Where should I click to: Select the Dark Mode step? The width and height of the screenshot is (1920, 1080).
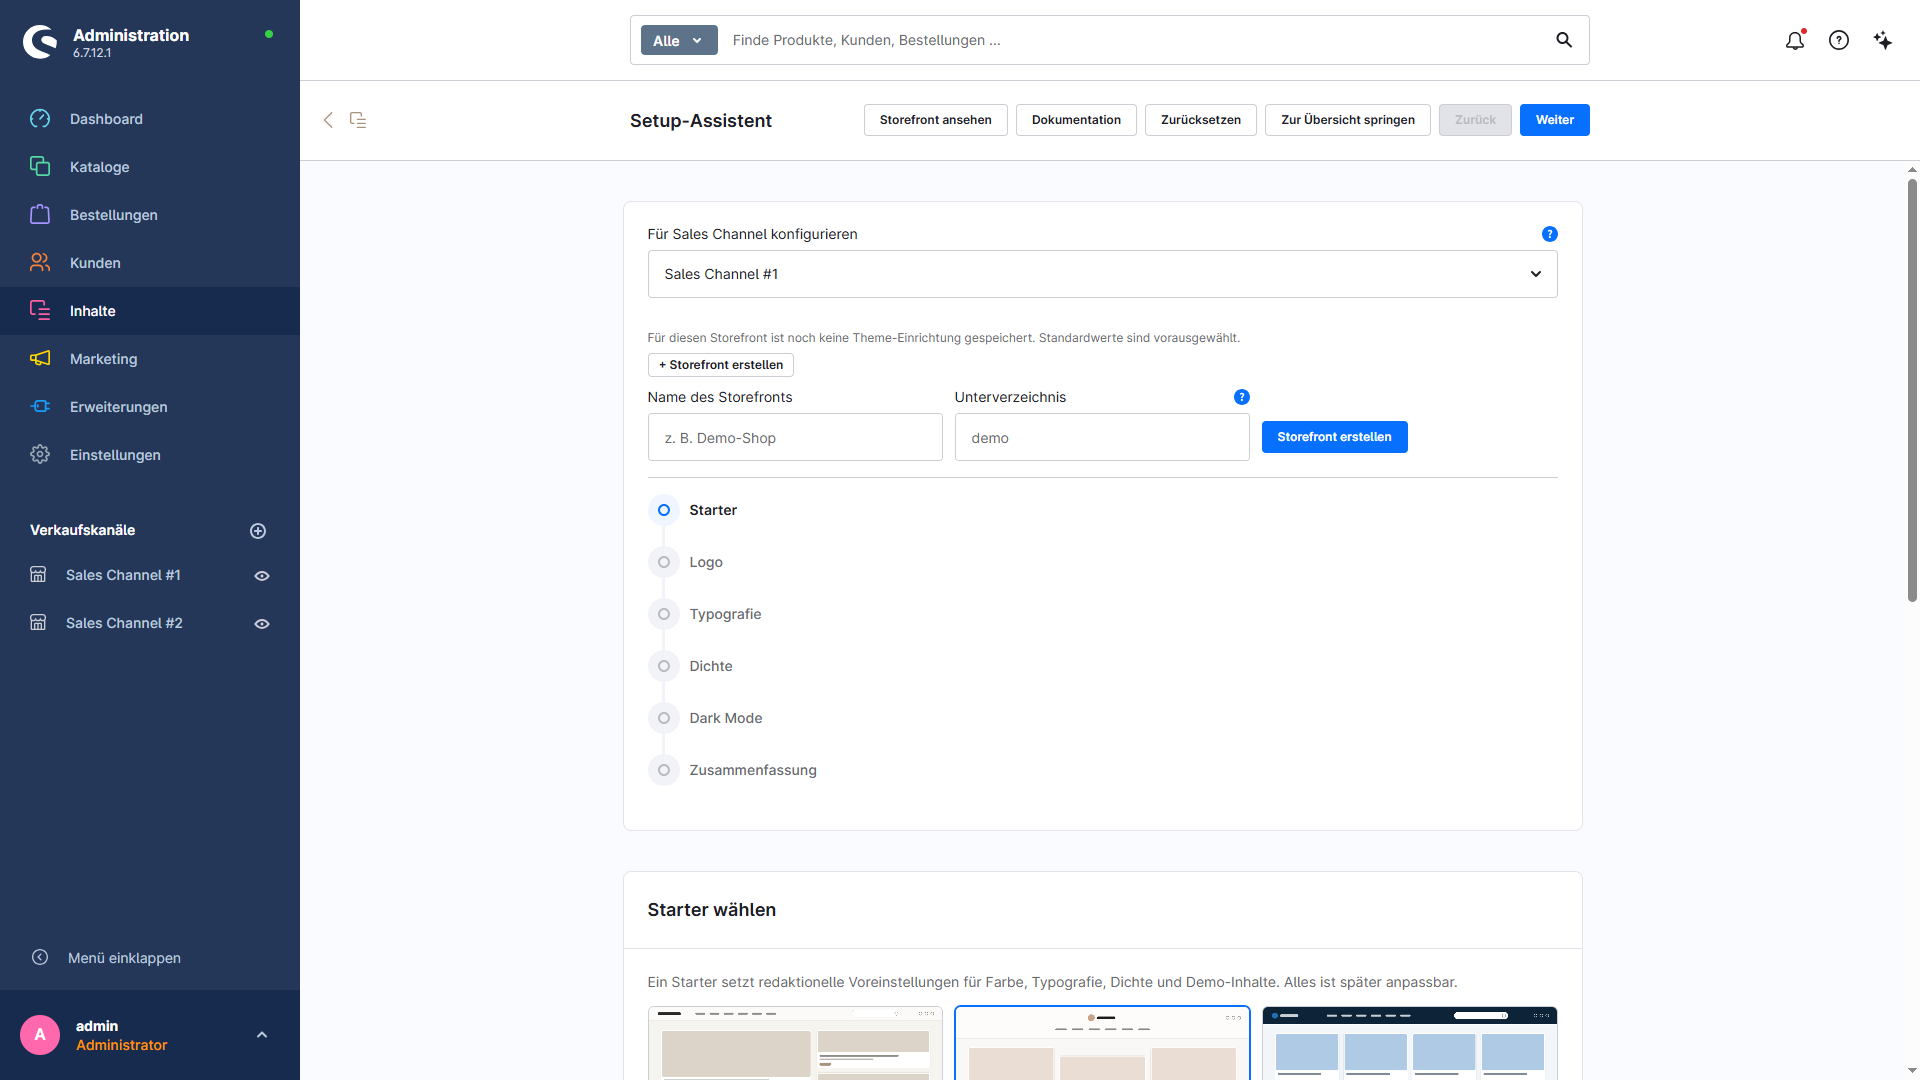706,718
